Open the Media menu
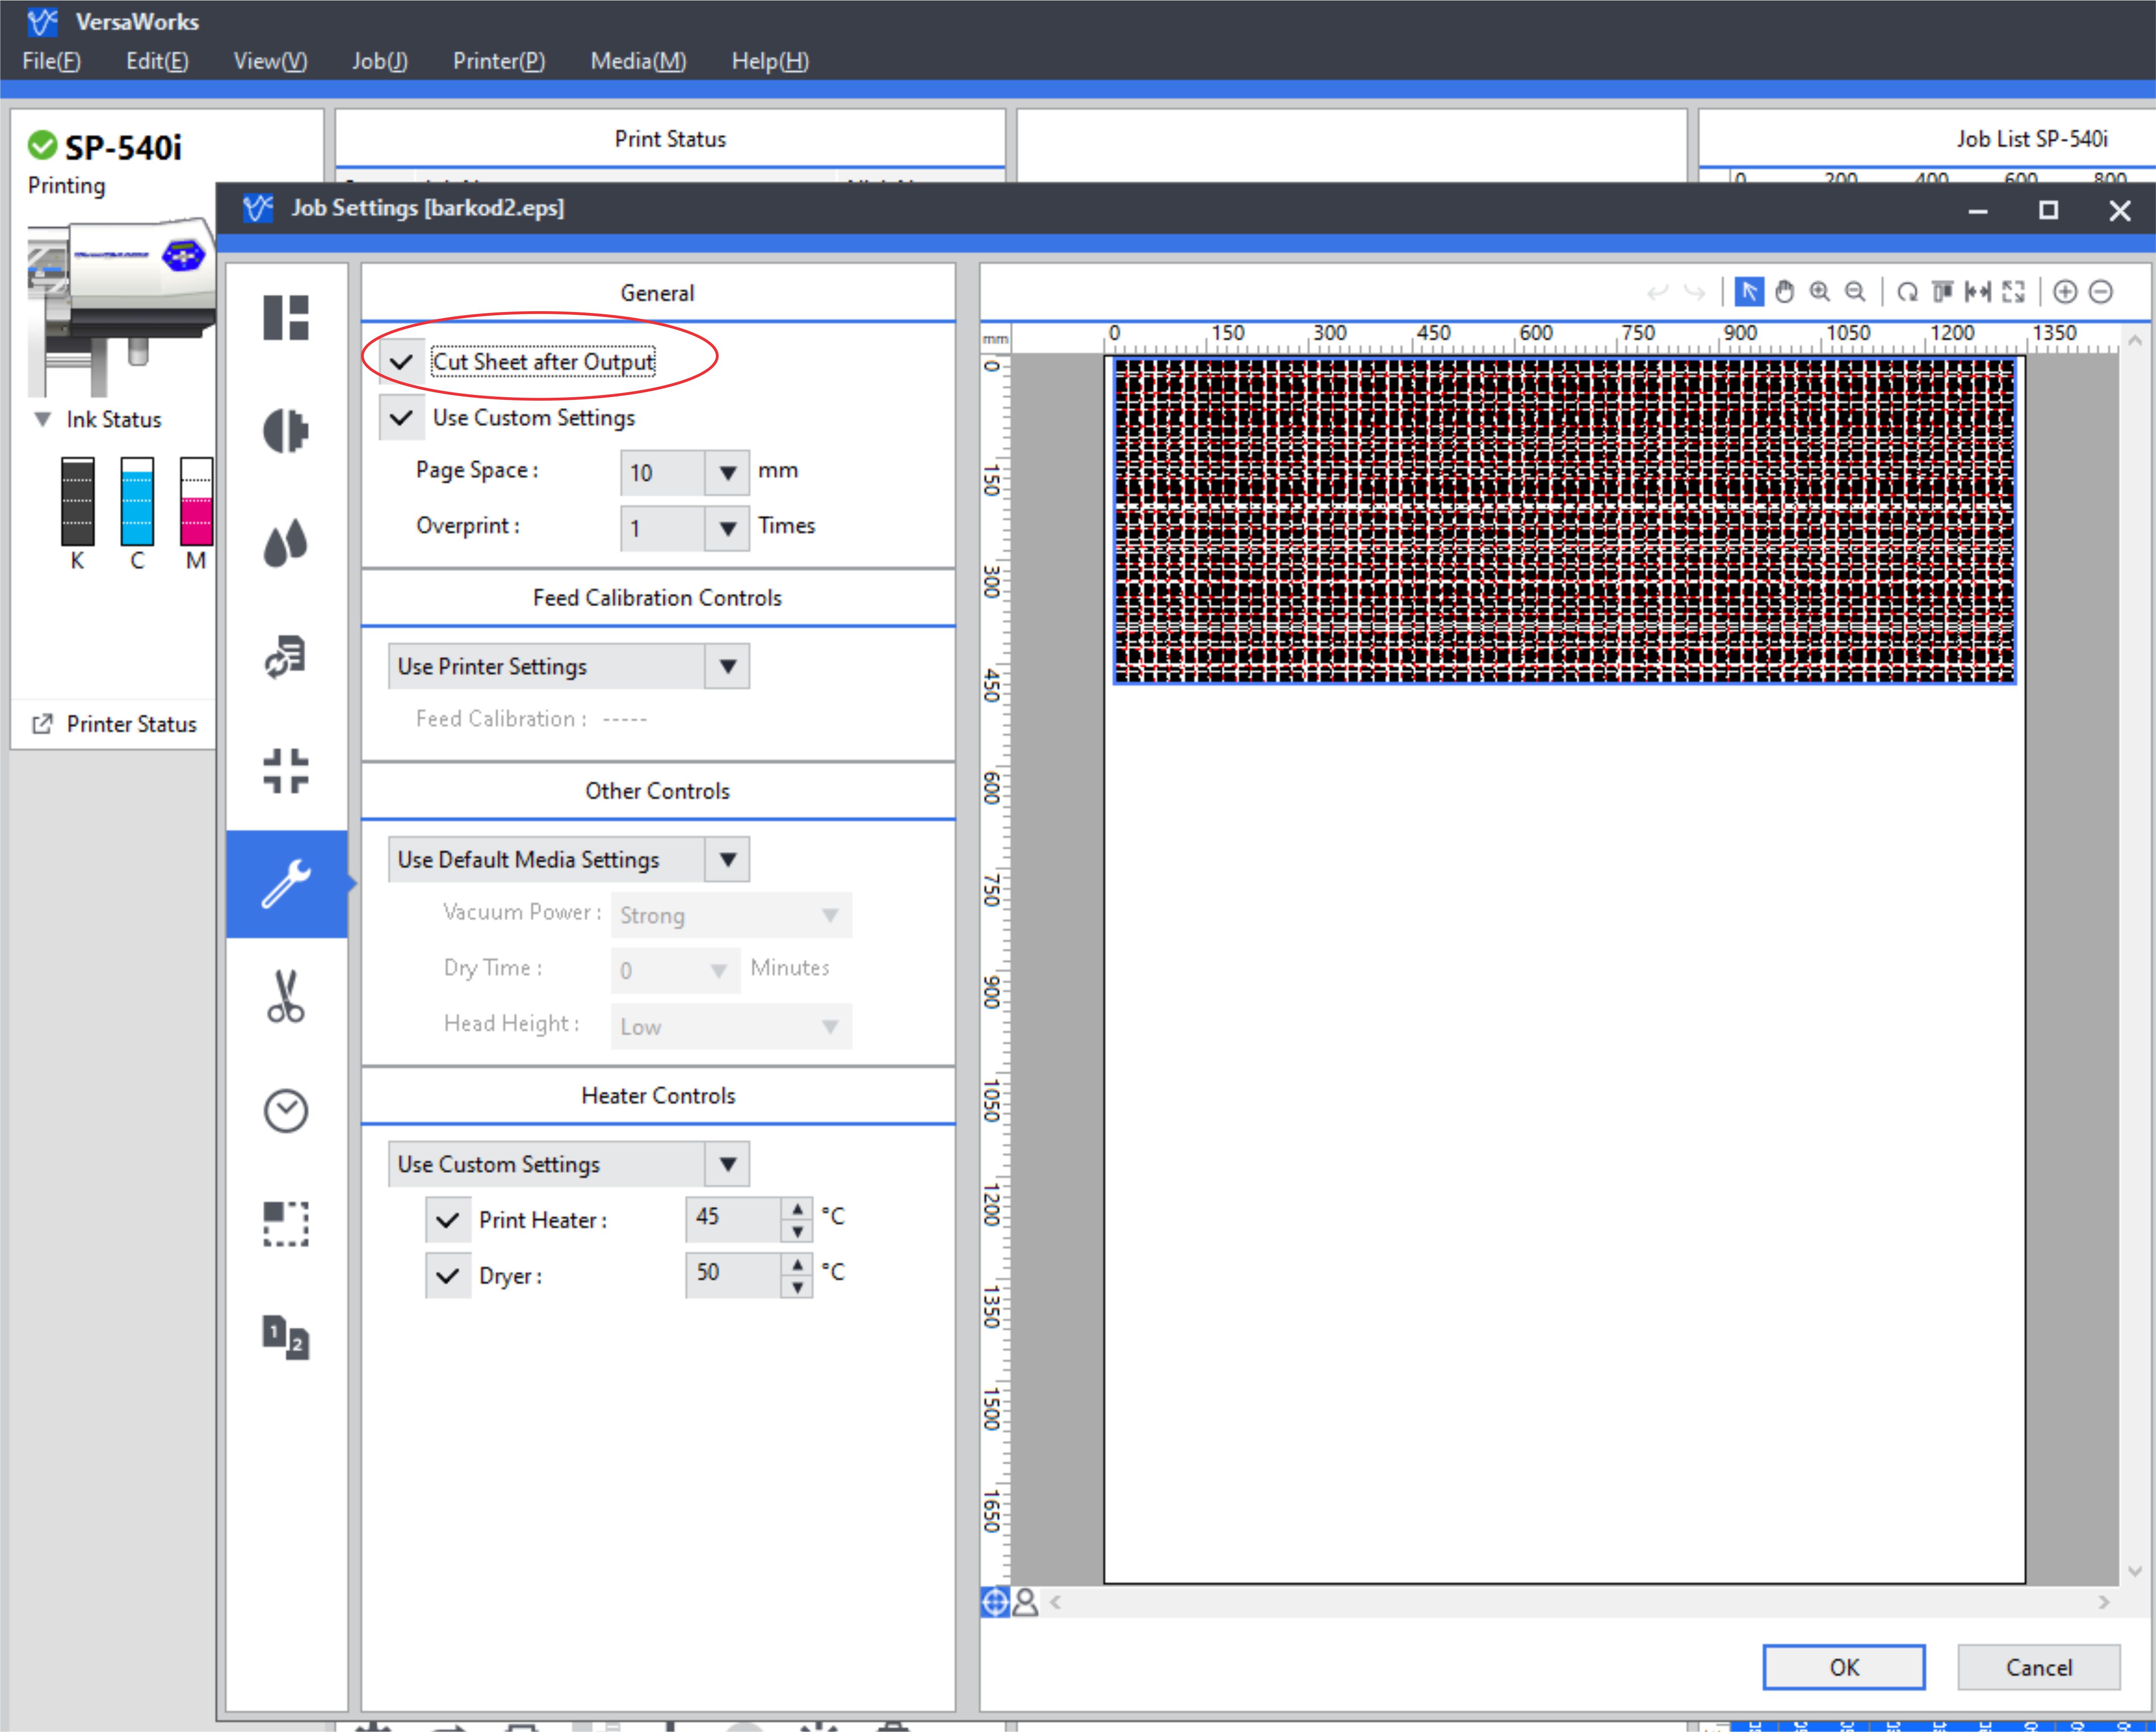Image resolution: width=2156 pixels, height=1732 pixels. pyautogui.click(x=638, y=61)
